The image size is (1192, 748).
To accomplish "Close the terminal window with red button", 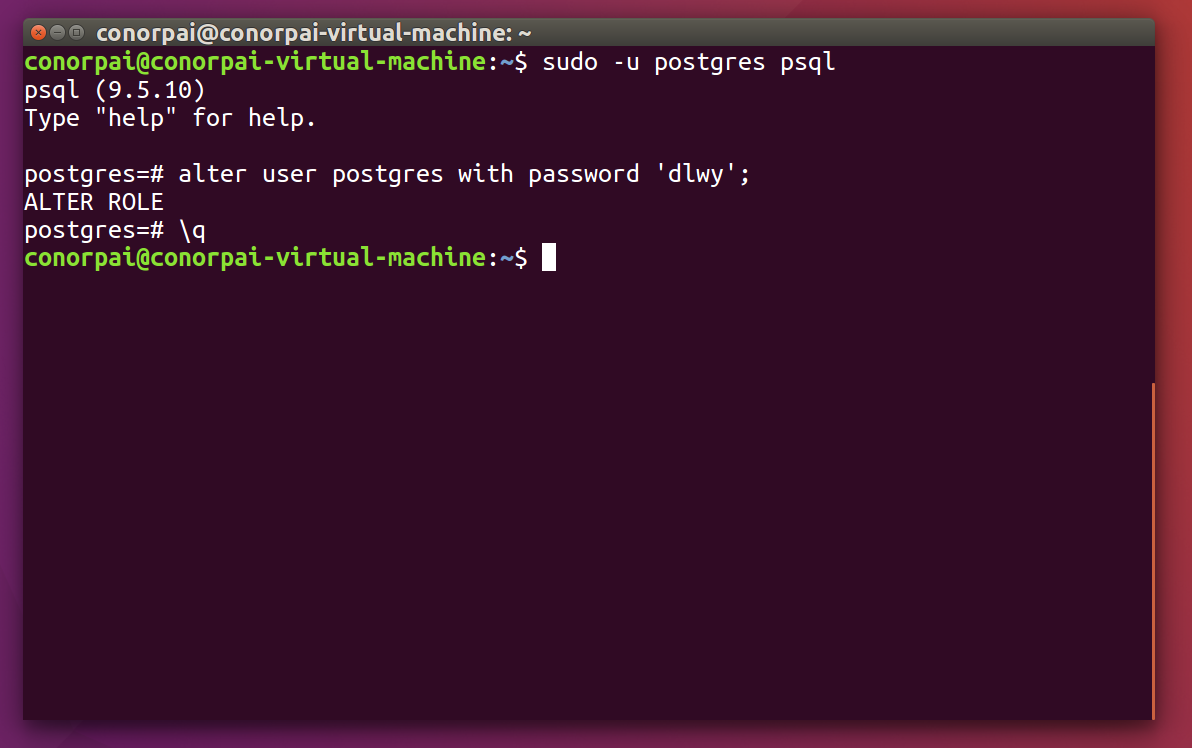I will pyautogui.click(x=38, y=33).
